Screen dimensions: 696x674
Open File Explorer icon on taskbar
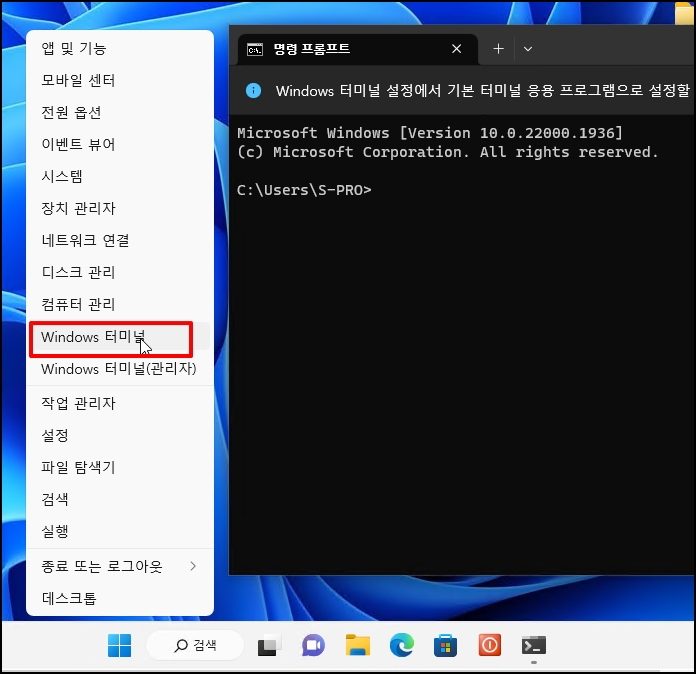[x=358, y=645]
